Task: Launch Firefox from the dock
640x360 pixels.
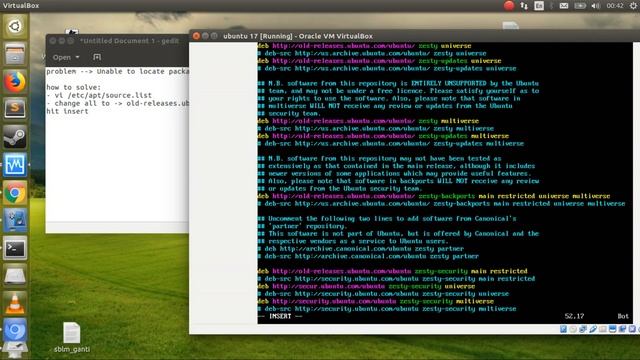Action: 15,82
